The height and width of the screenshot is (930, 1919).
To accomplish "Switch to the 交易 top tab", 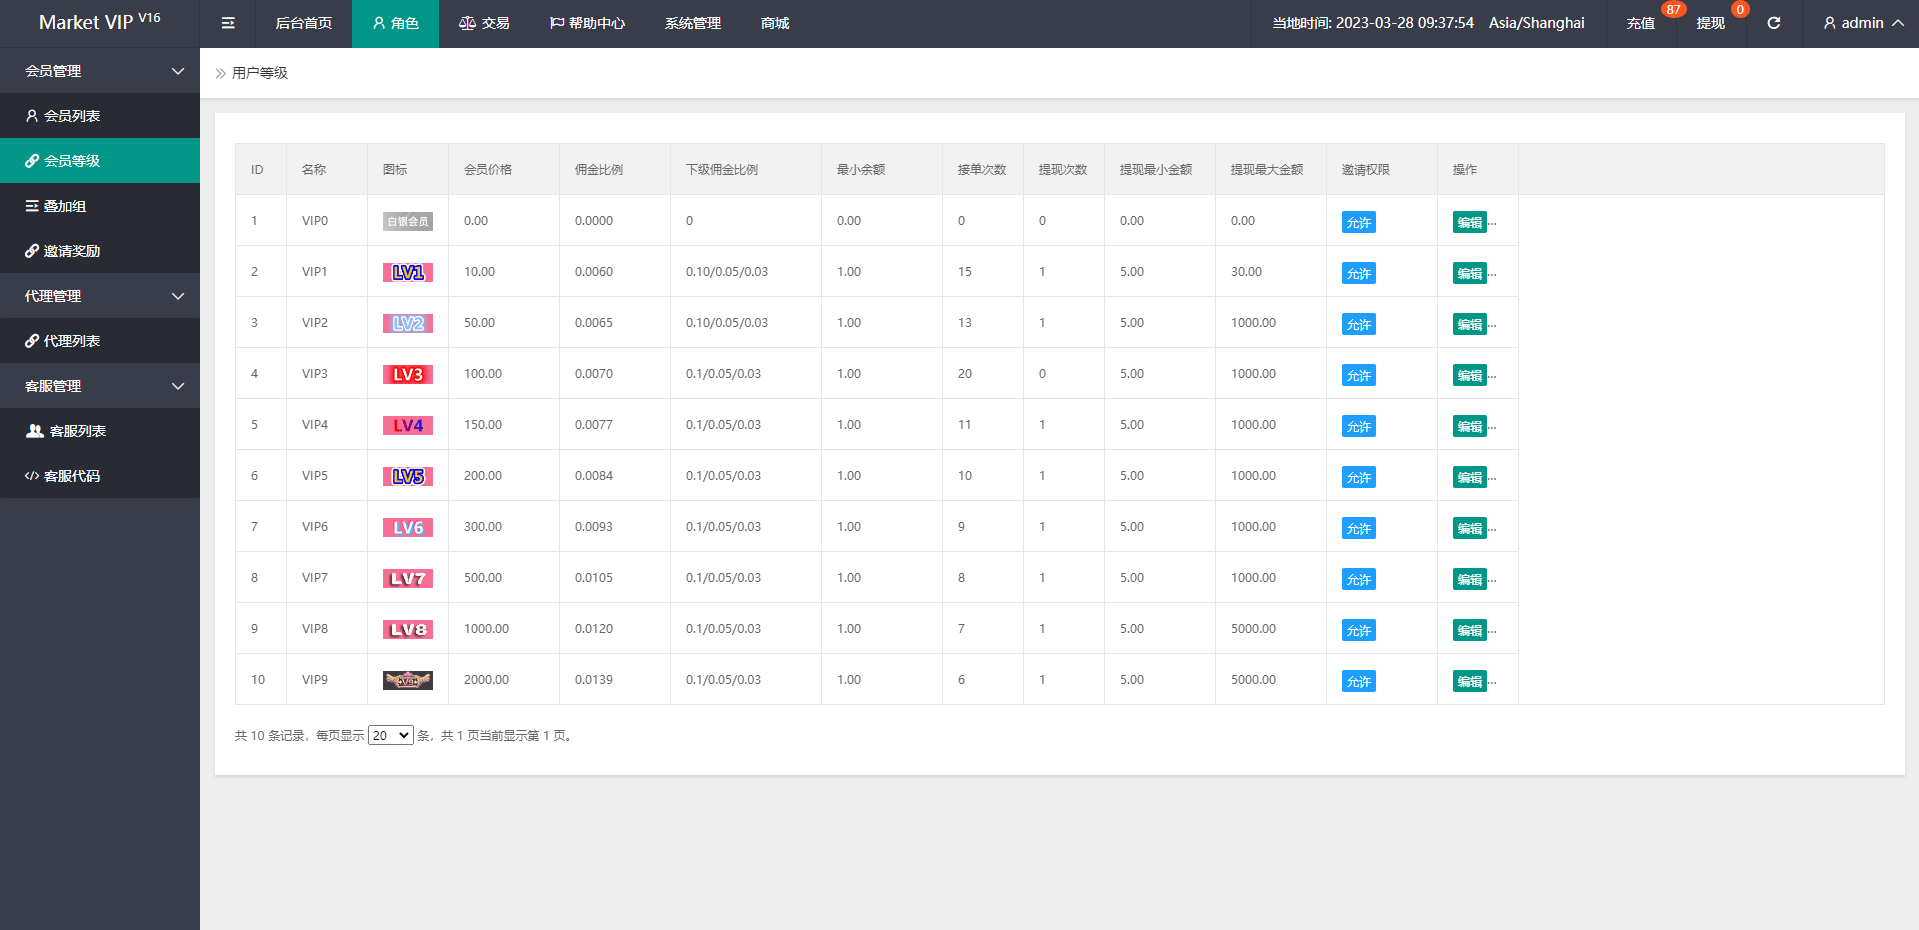I will click(484, 23).
